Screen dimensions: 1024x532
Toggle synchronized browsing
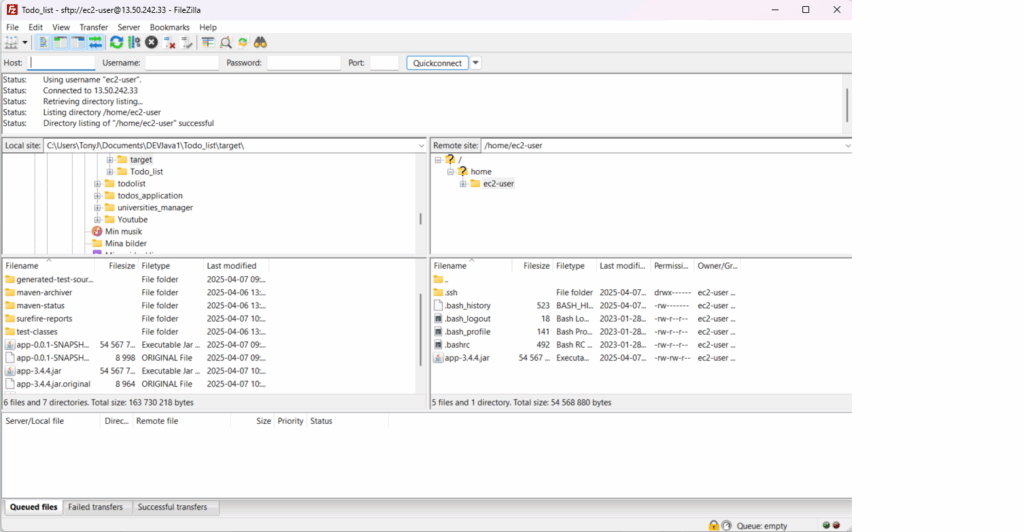coord(243,42)
